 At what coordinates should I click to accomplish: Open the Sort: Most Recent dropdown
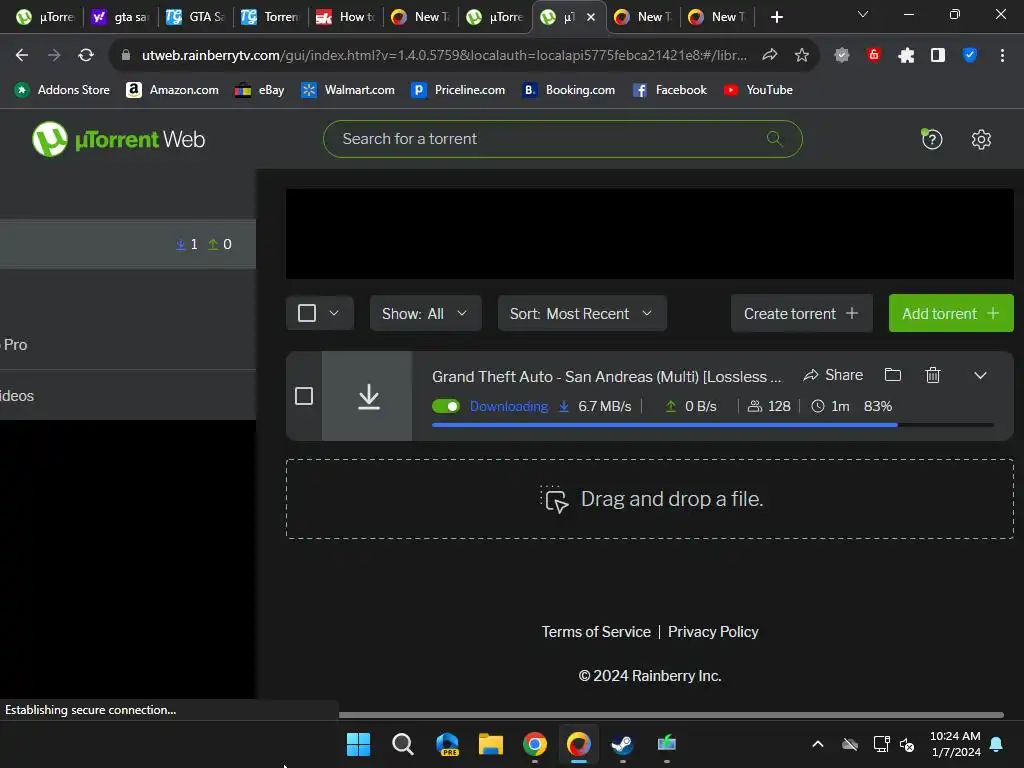point(582,313)
